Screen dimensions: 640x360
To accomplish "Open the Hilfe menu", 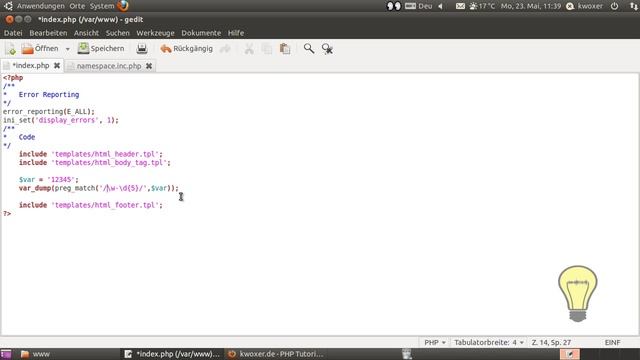I will (236, 33).
